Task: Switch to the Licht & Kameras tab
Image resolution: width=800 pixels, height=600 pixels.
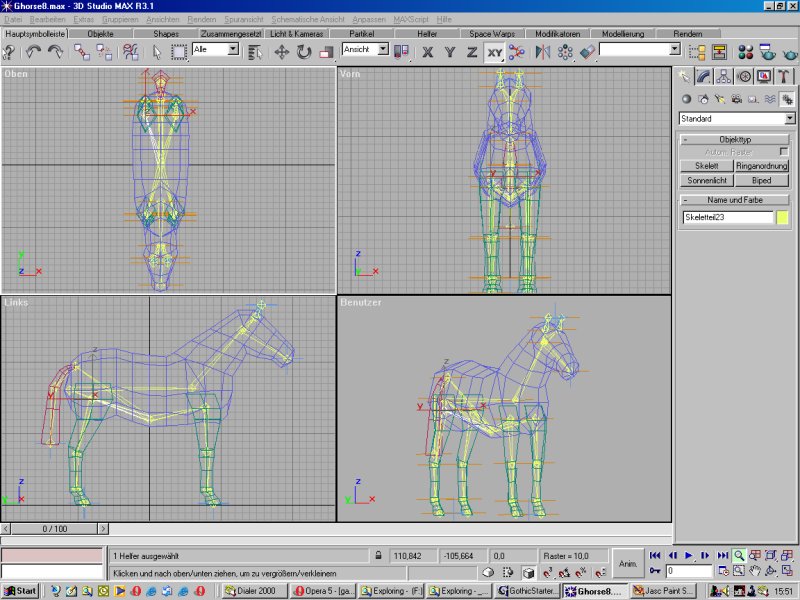Action: coord(296,33)
